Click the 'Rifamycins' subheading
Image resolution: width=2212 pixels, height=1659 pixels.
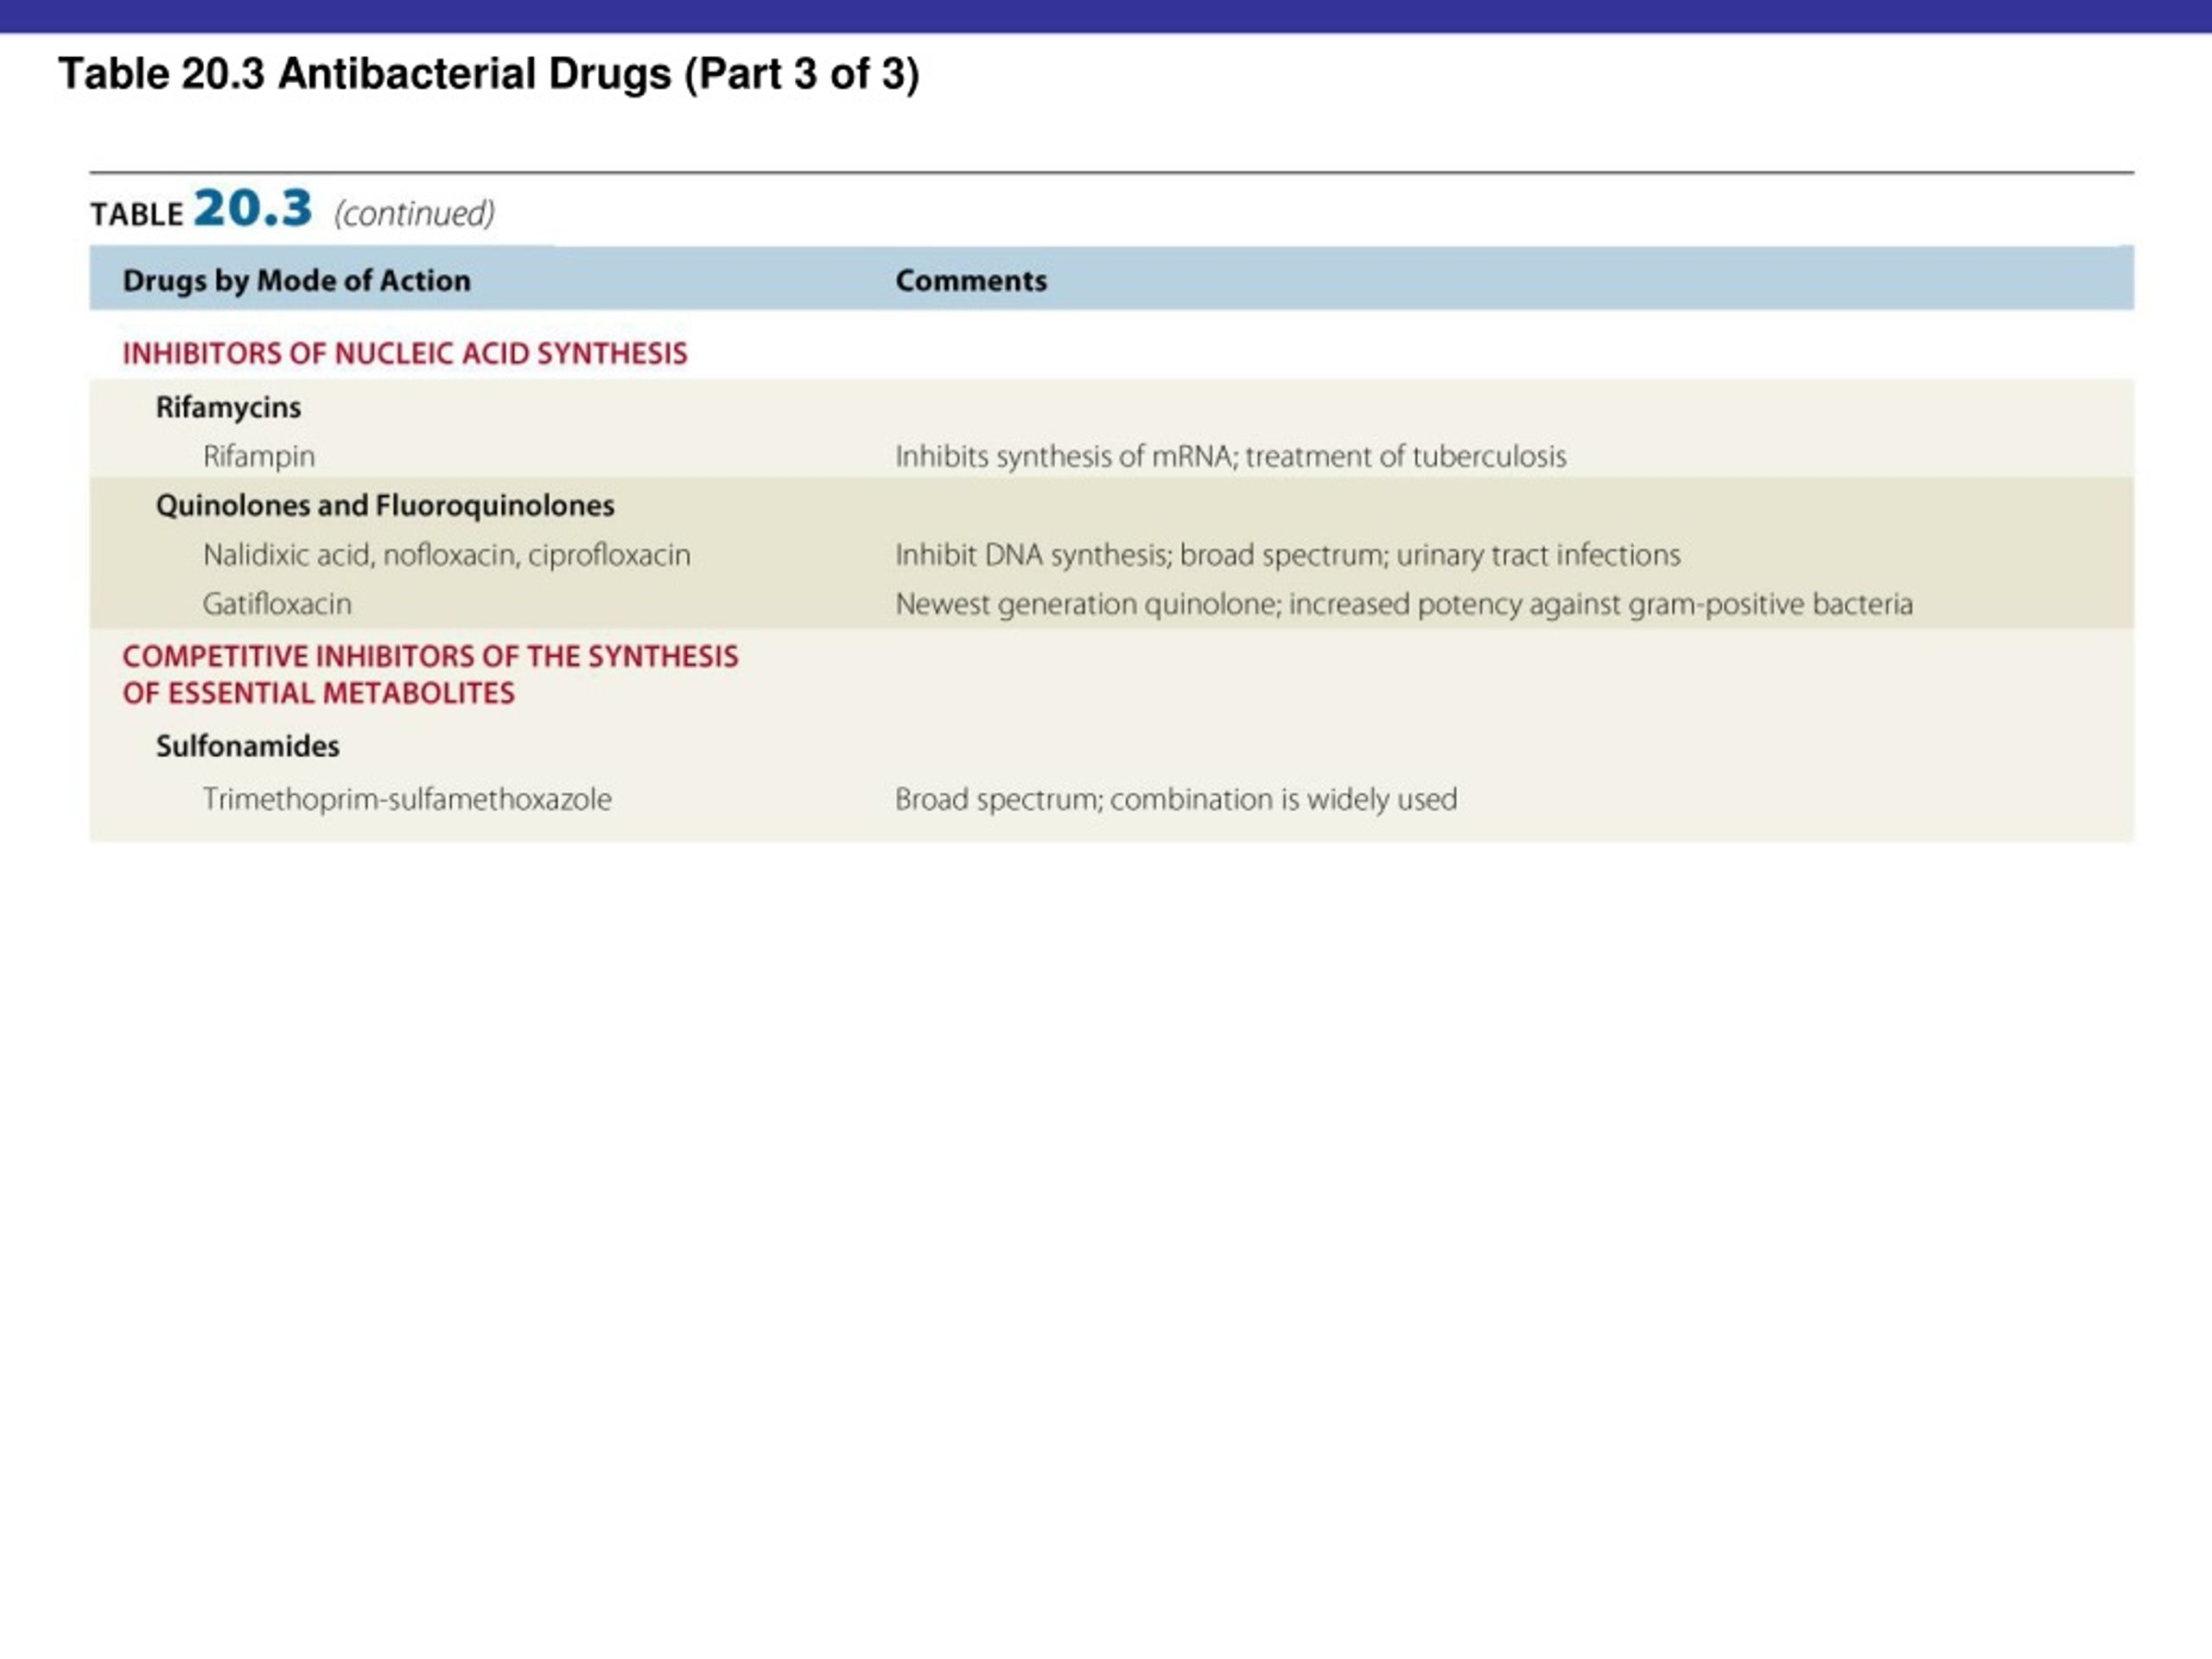pos(228,408)
